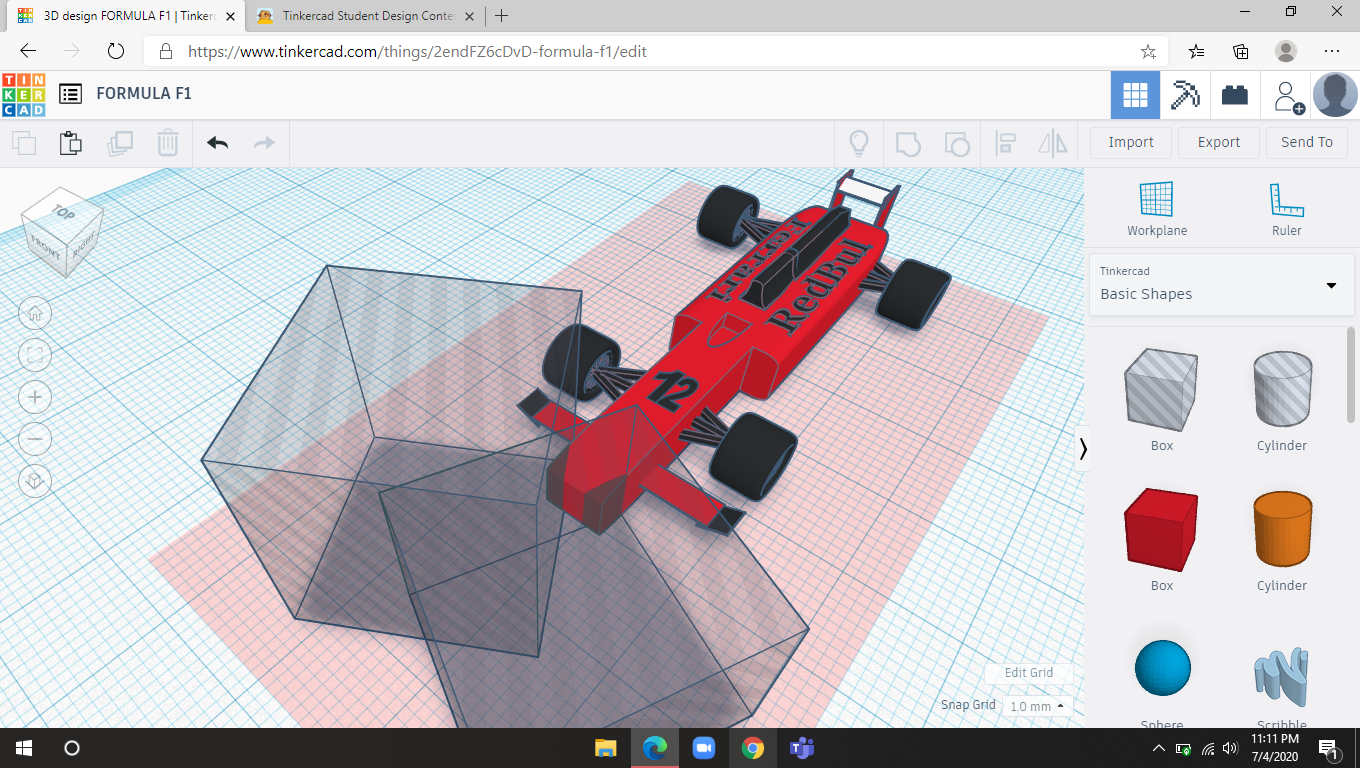Open the Tinkercad main menu beside the logo
Image resolution: width=1360 pixels, height=768 pixels.
69,93
